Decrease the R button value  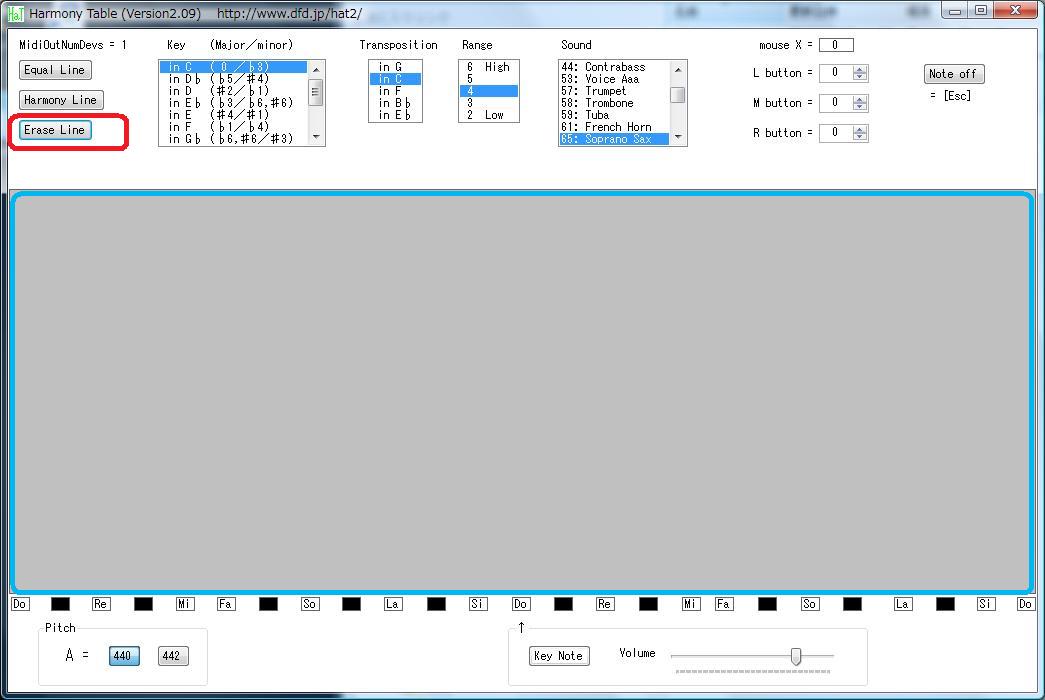tap(860, 137)
